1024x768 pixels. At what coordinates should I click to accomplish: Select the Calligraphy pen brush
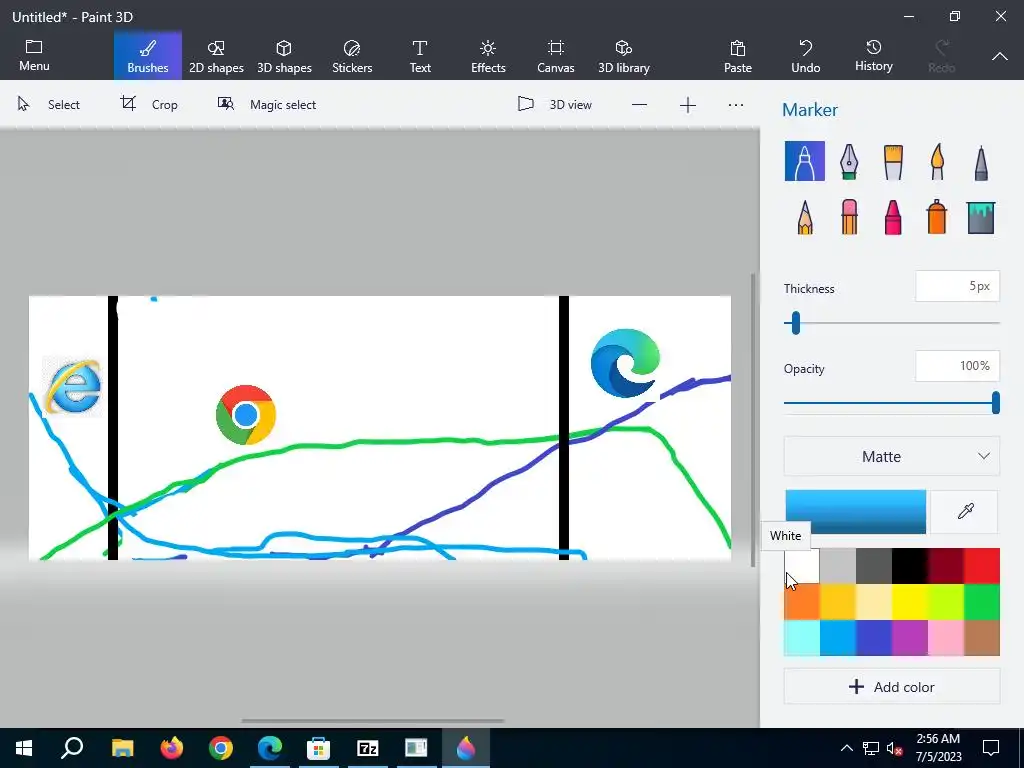tap(848, 161)
